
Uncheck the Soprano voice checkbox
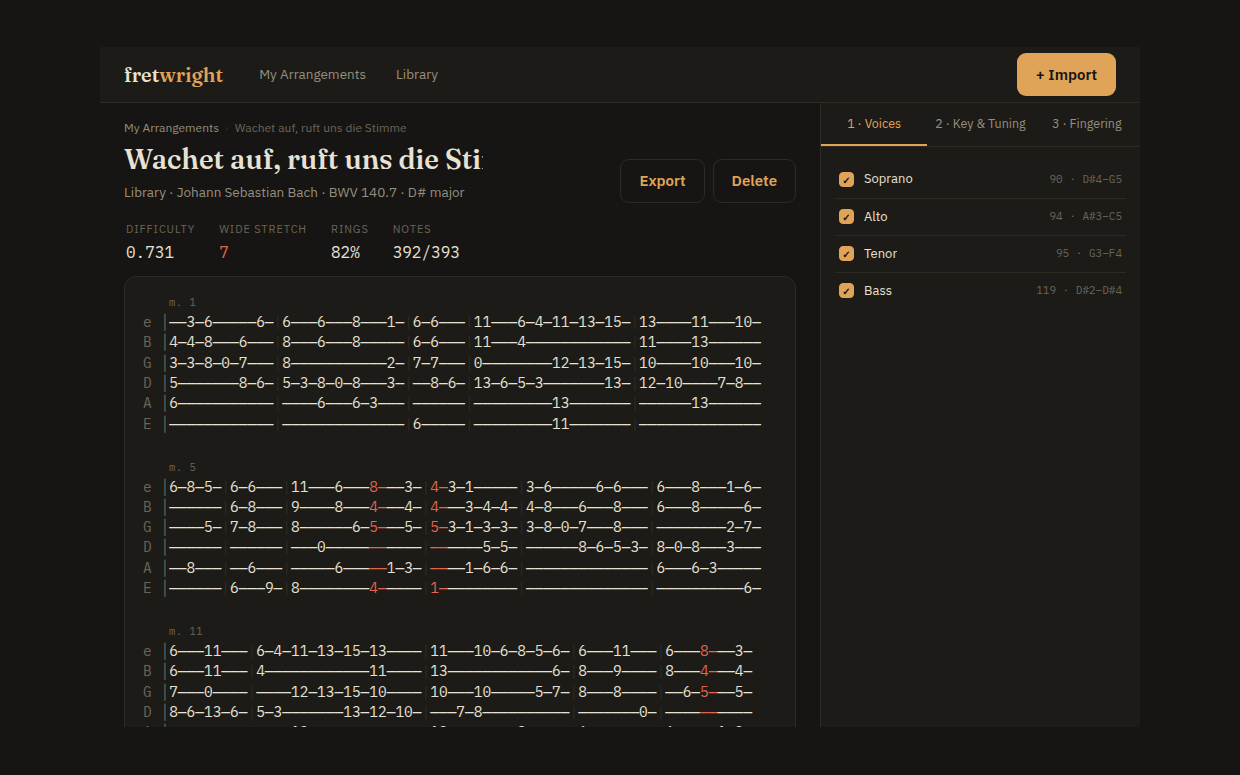tap(846, 179)
